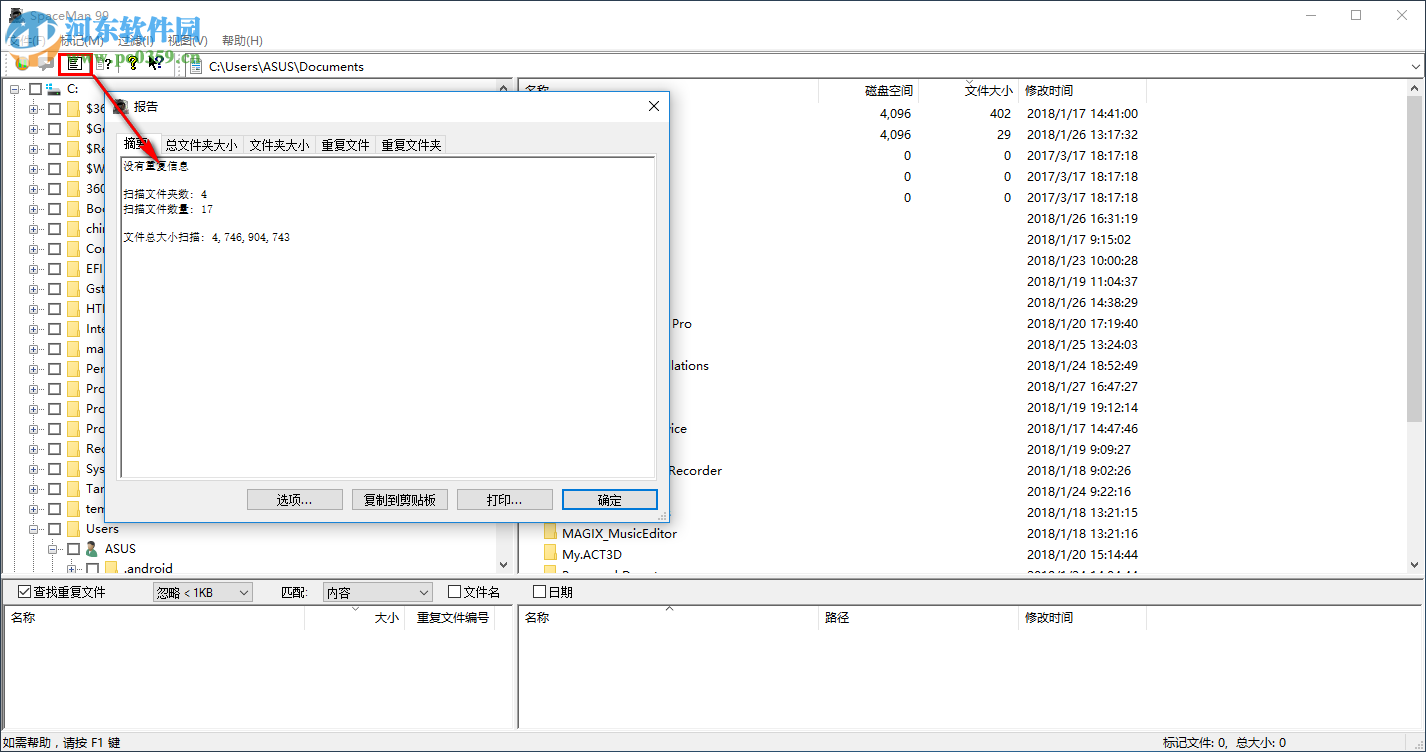This screenshot has height=752, width=1426.
Task: Tick the checkbox next to the Users folder
Action: click(x=54, y=529)
